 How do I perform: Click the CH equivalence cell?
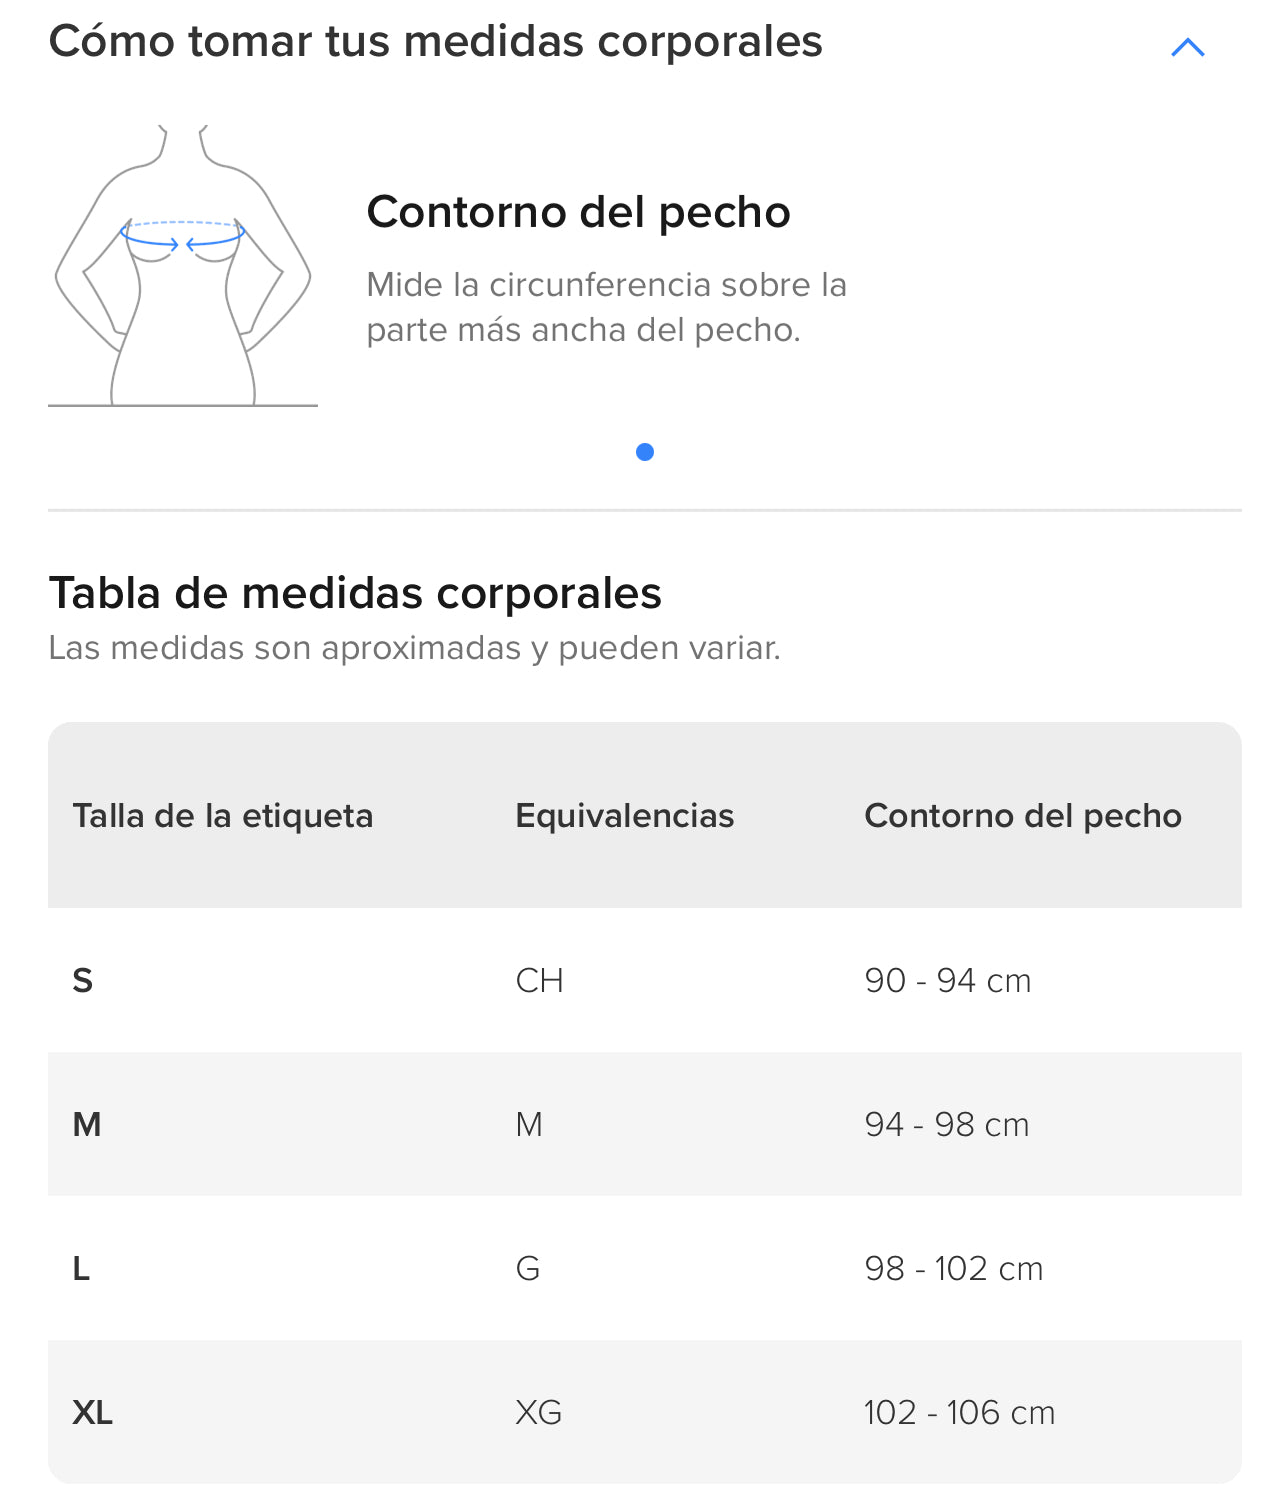539,981
